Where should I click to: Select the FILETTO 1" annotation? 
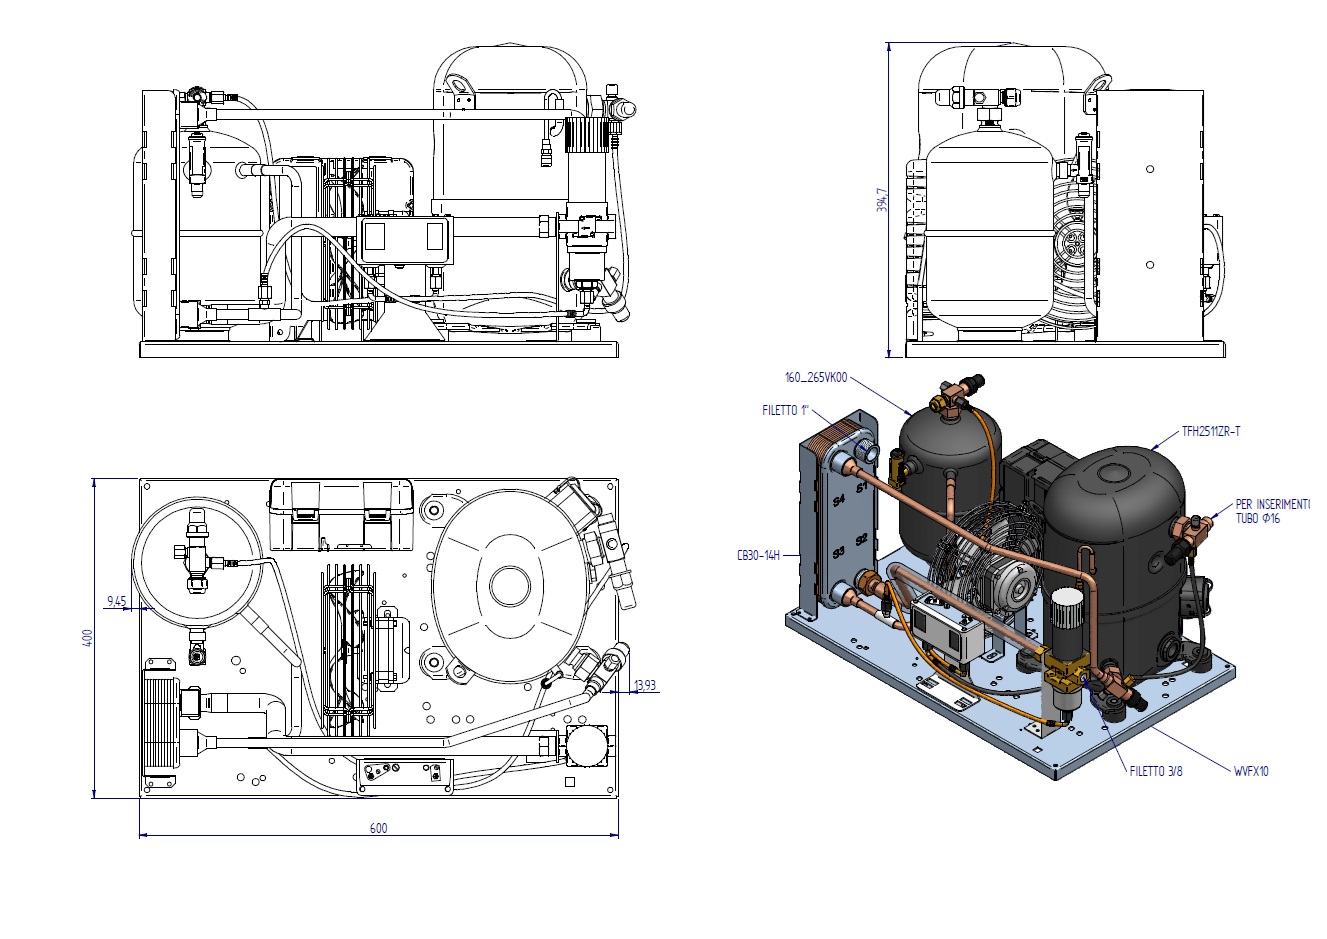coord(785,411)
